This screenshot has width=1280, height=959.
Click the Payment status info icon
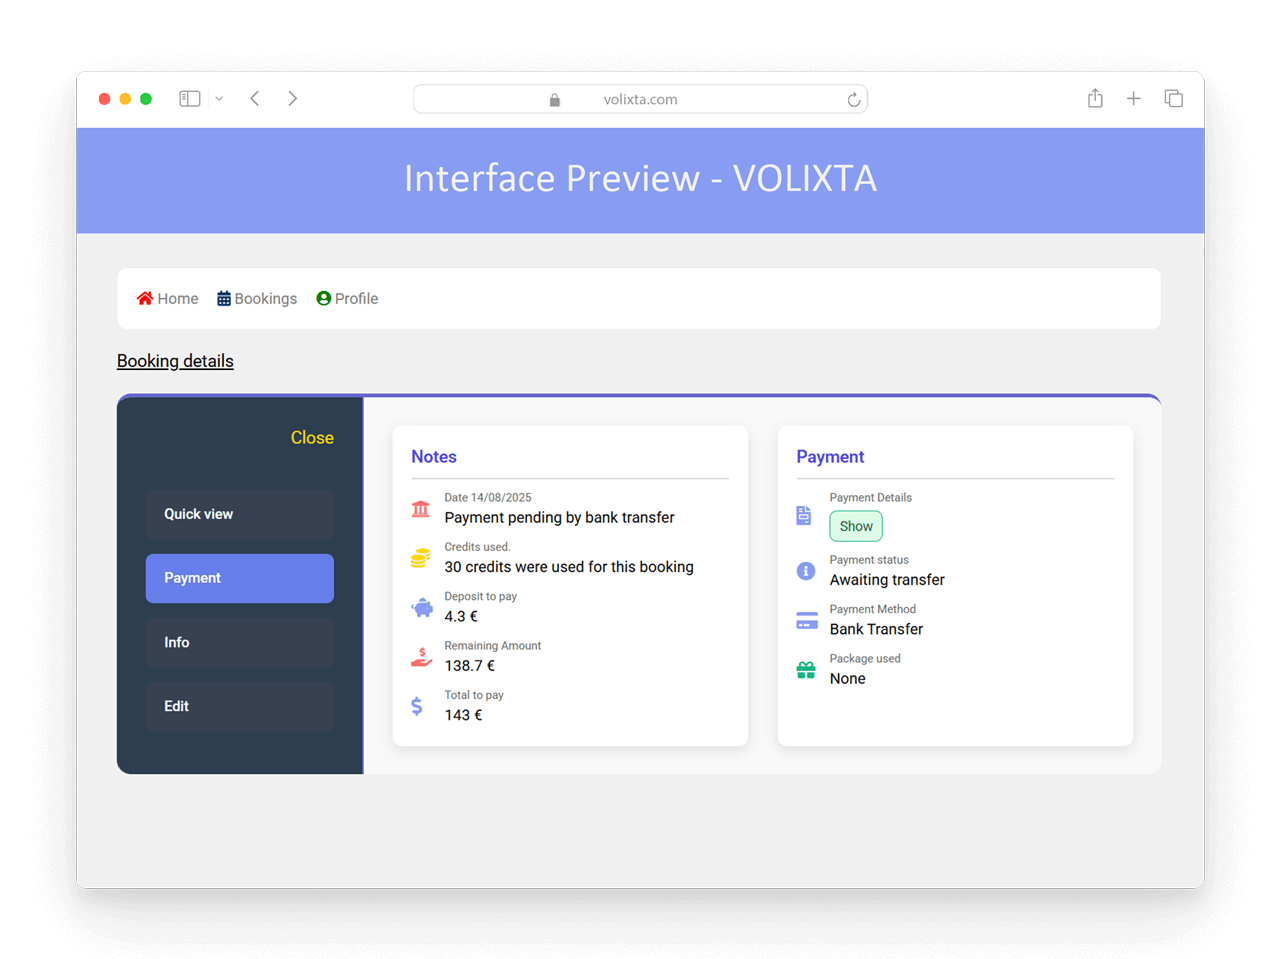(x=806, y=571)
